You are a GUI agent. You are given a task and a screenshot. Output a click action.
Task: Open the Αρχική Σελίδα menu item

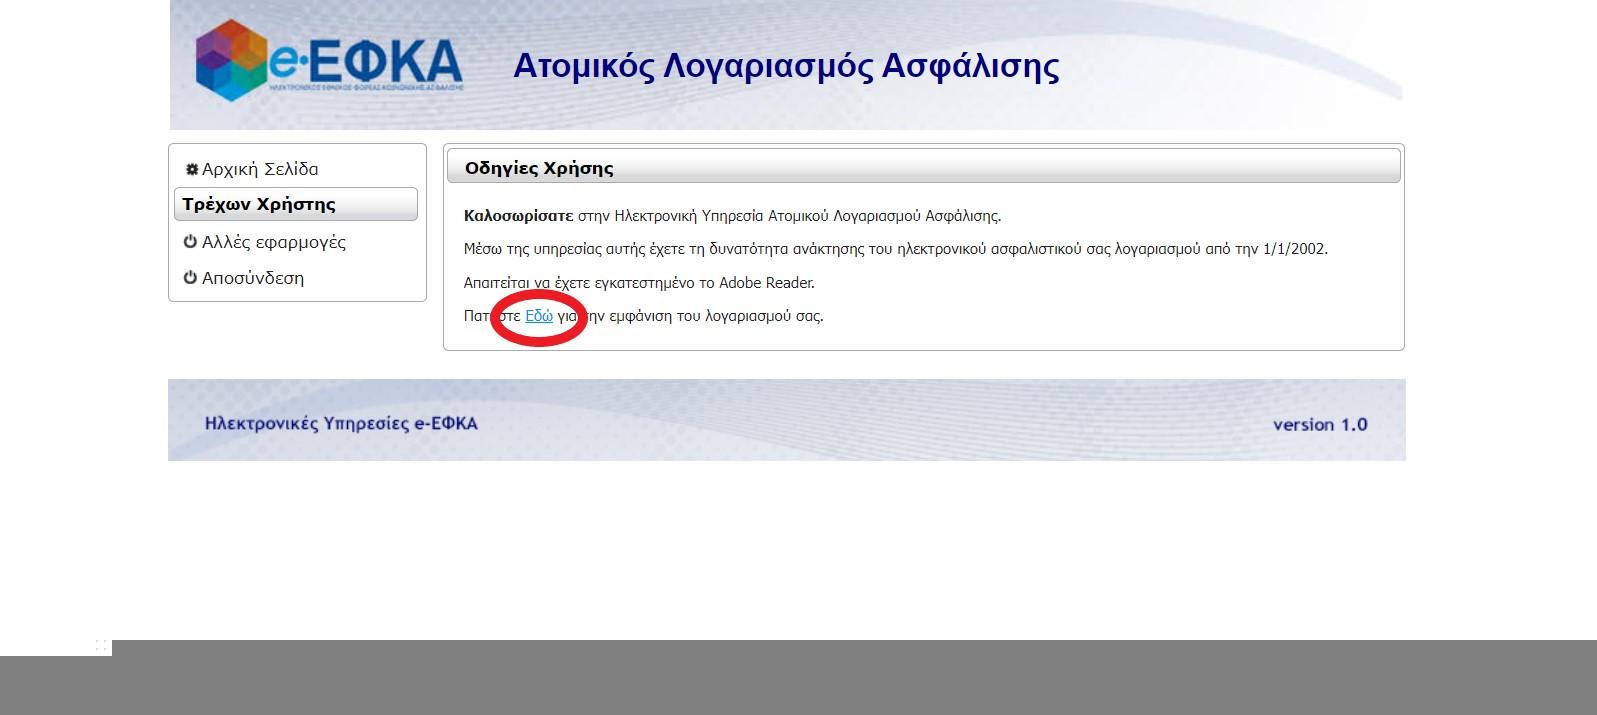pyautogui.click(x=260, y=169)
